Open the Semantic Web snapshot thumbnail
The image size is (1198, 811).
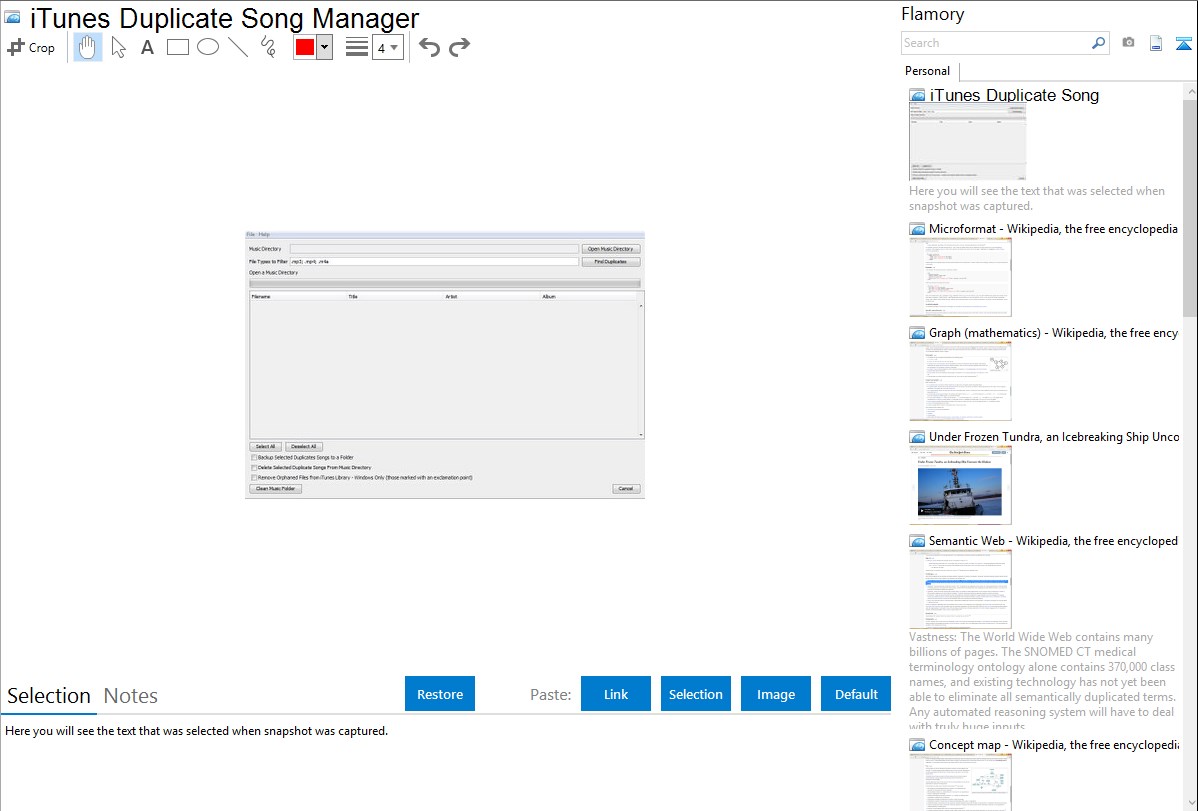pos(960,589)
